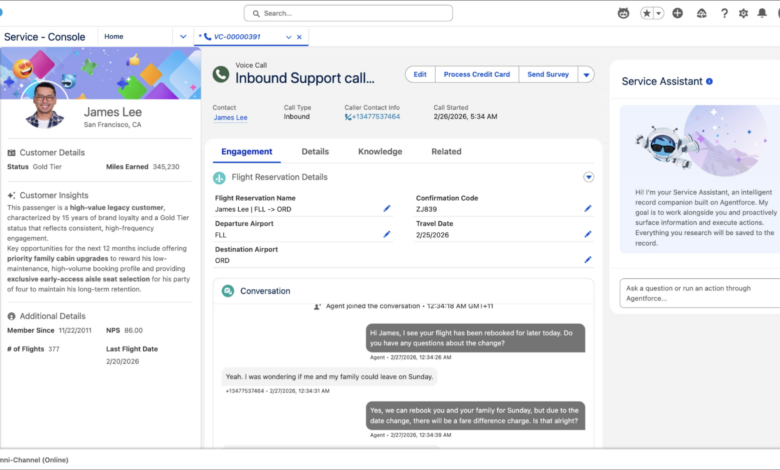Edit Departure Airport pencil icon
Screen dimensions: 780x470
(387, 234)
